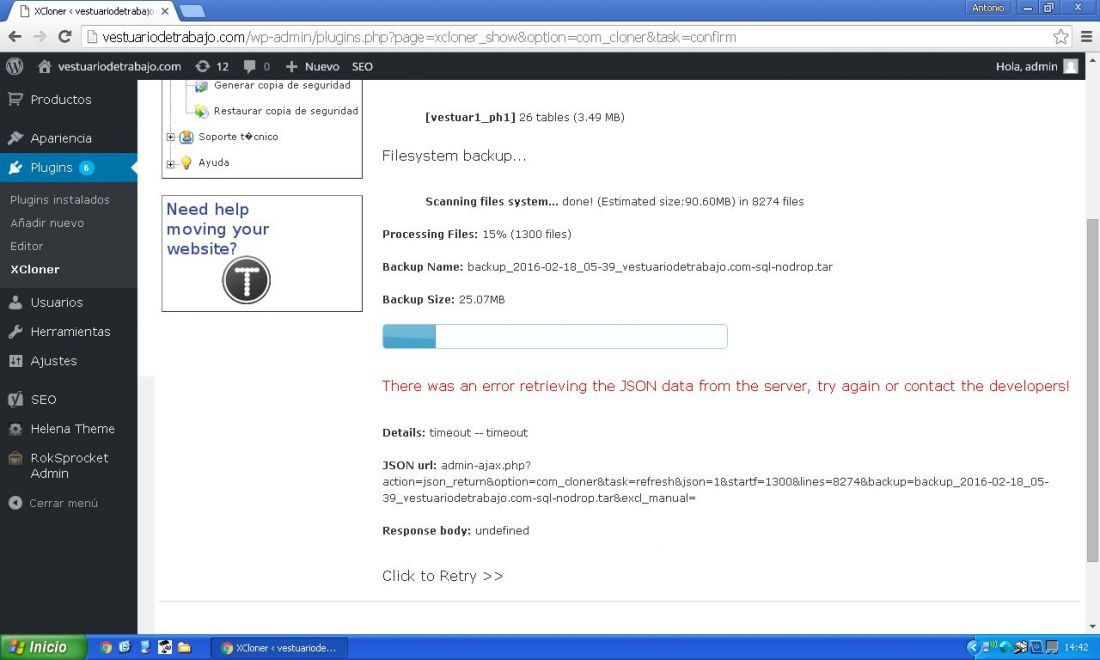Click the browser address bar URL

click(419, 36)
